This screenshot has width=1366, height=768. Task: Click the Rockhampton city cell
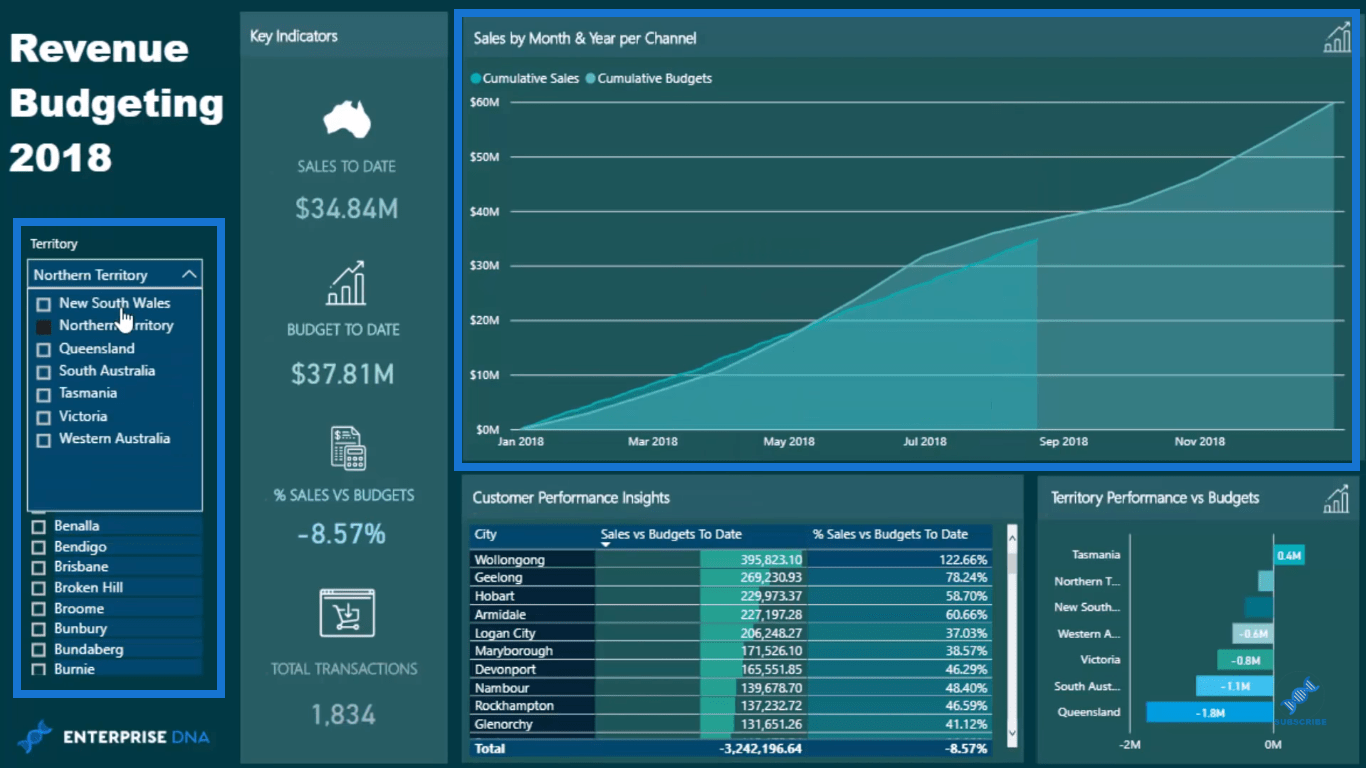pyautogui.click(x=533, y=706)
